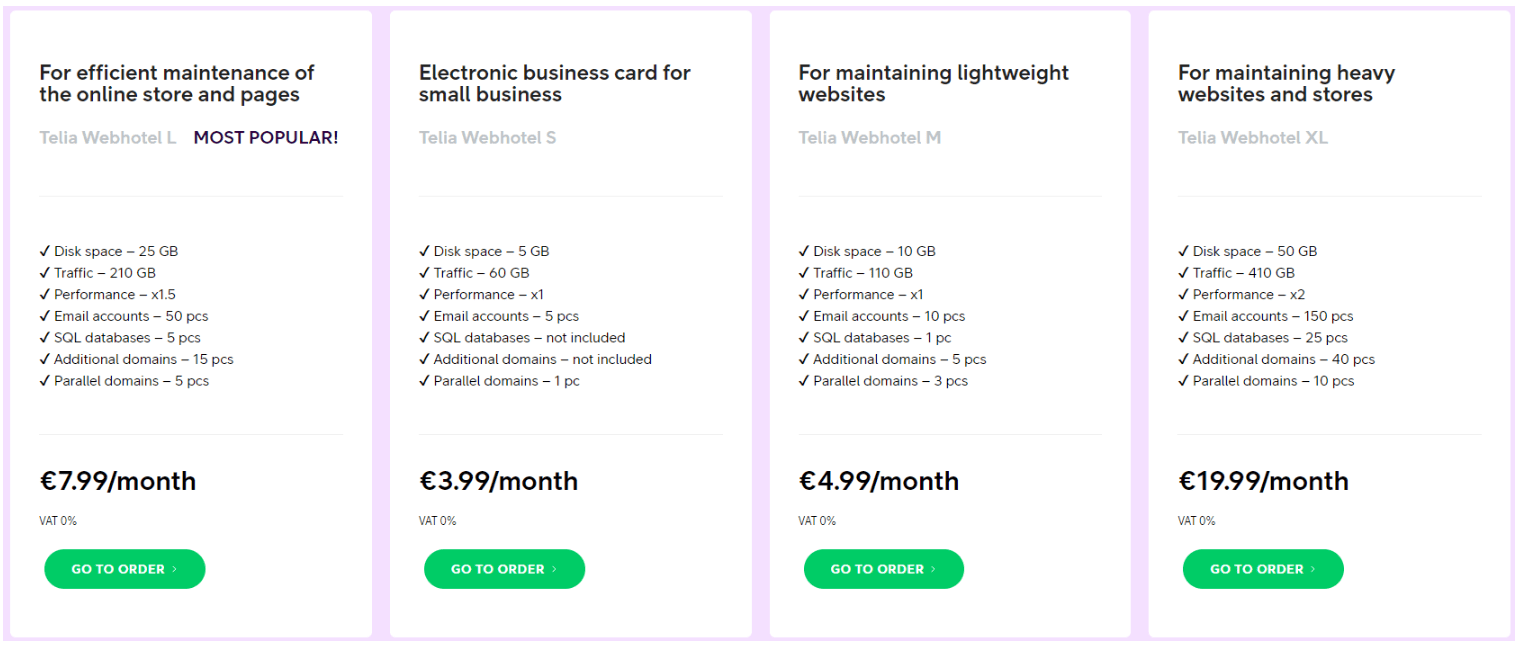Select the Telia Webhotel XL plan name
Image resolution: width=1519 pixels, height=647 pixels.
point(1253,138)
